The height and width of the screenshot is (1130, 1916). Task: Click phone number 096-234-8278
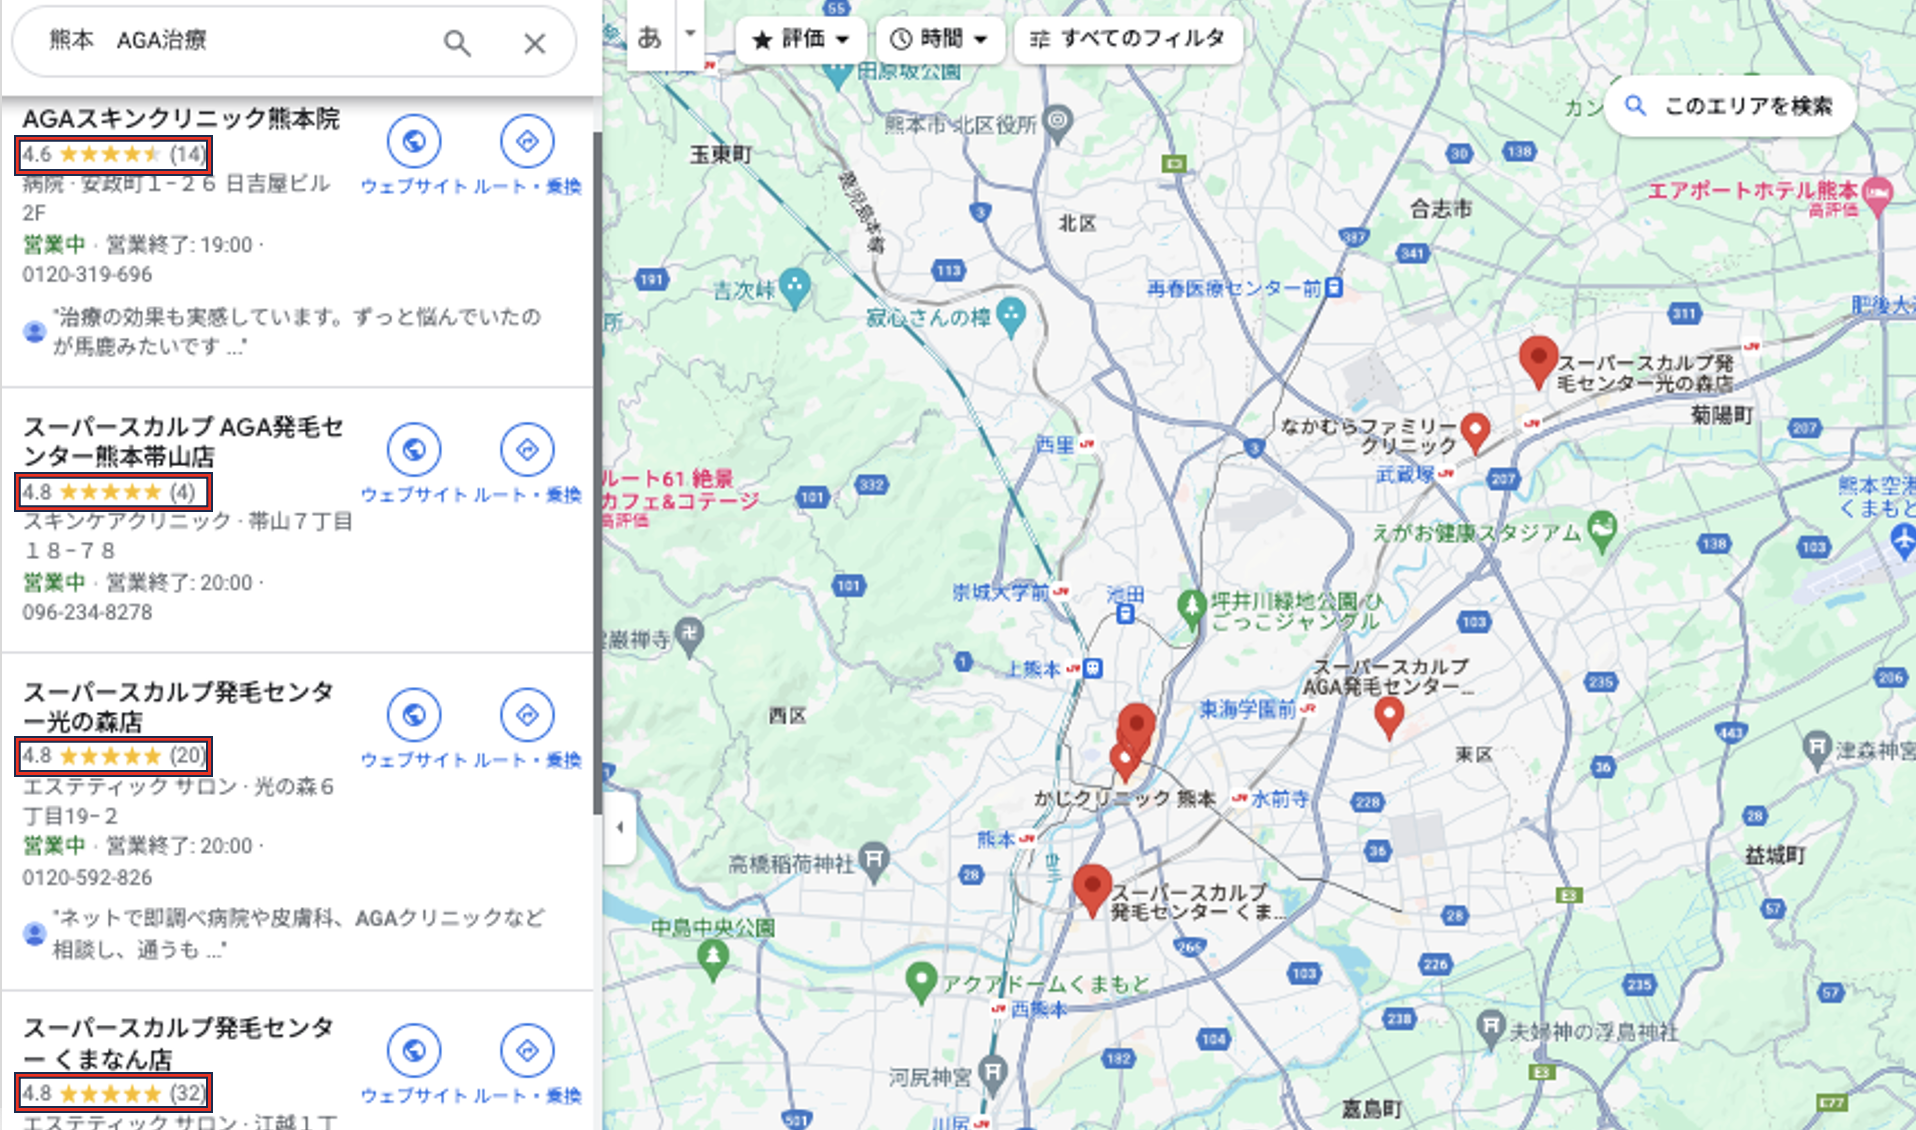tap(88, 612)
